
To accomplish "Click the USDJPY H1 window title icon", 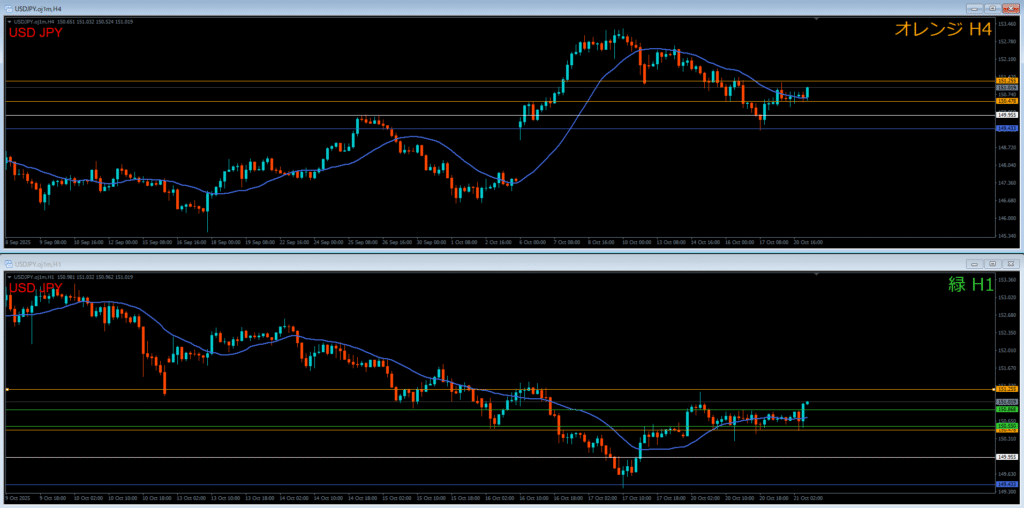I will point(8,264).
